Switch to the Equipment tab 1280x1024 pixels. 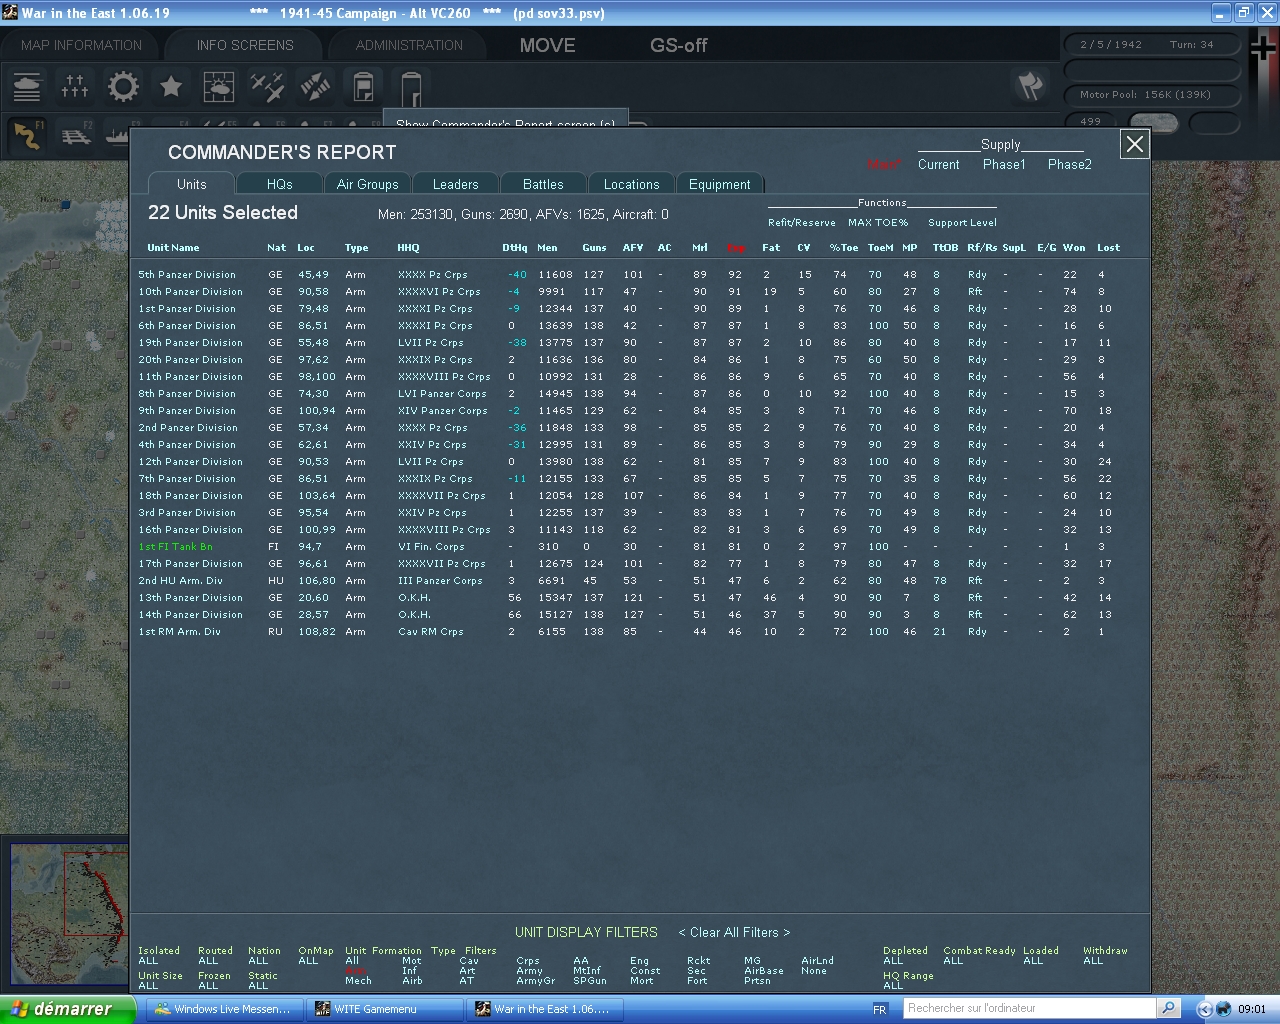[720, 184]
